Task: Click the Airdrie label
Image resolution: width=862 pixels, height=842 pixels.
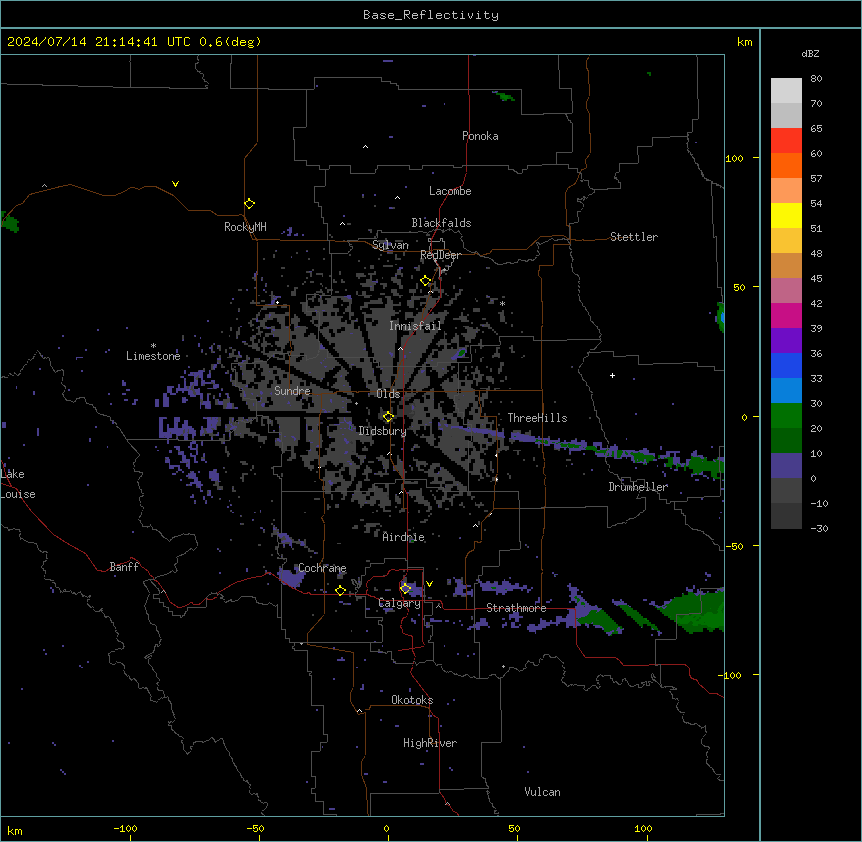Action: click(404, 537)
